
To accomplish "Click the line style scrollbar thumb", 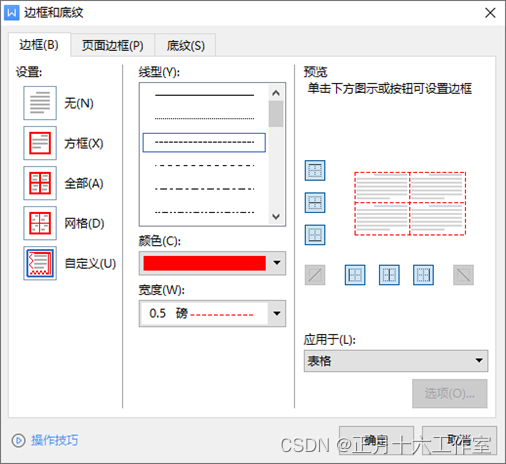I will (x=276, y=114).
